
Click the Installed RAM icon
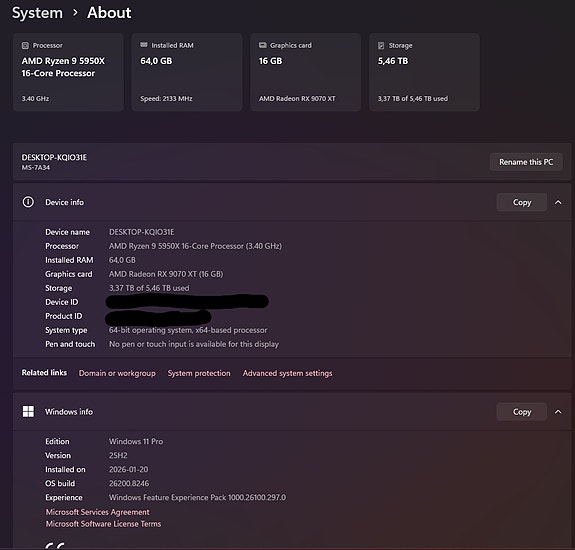pos(144,45)
